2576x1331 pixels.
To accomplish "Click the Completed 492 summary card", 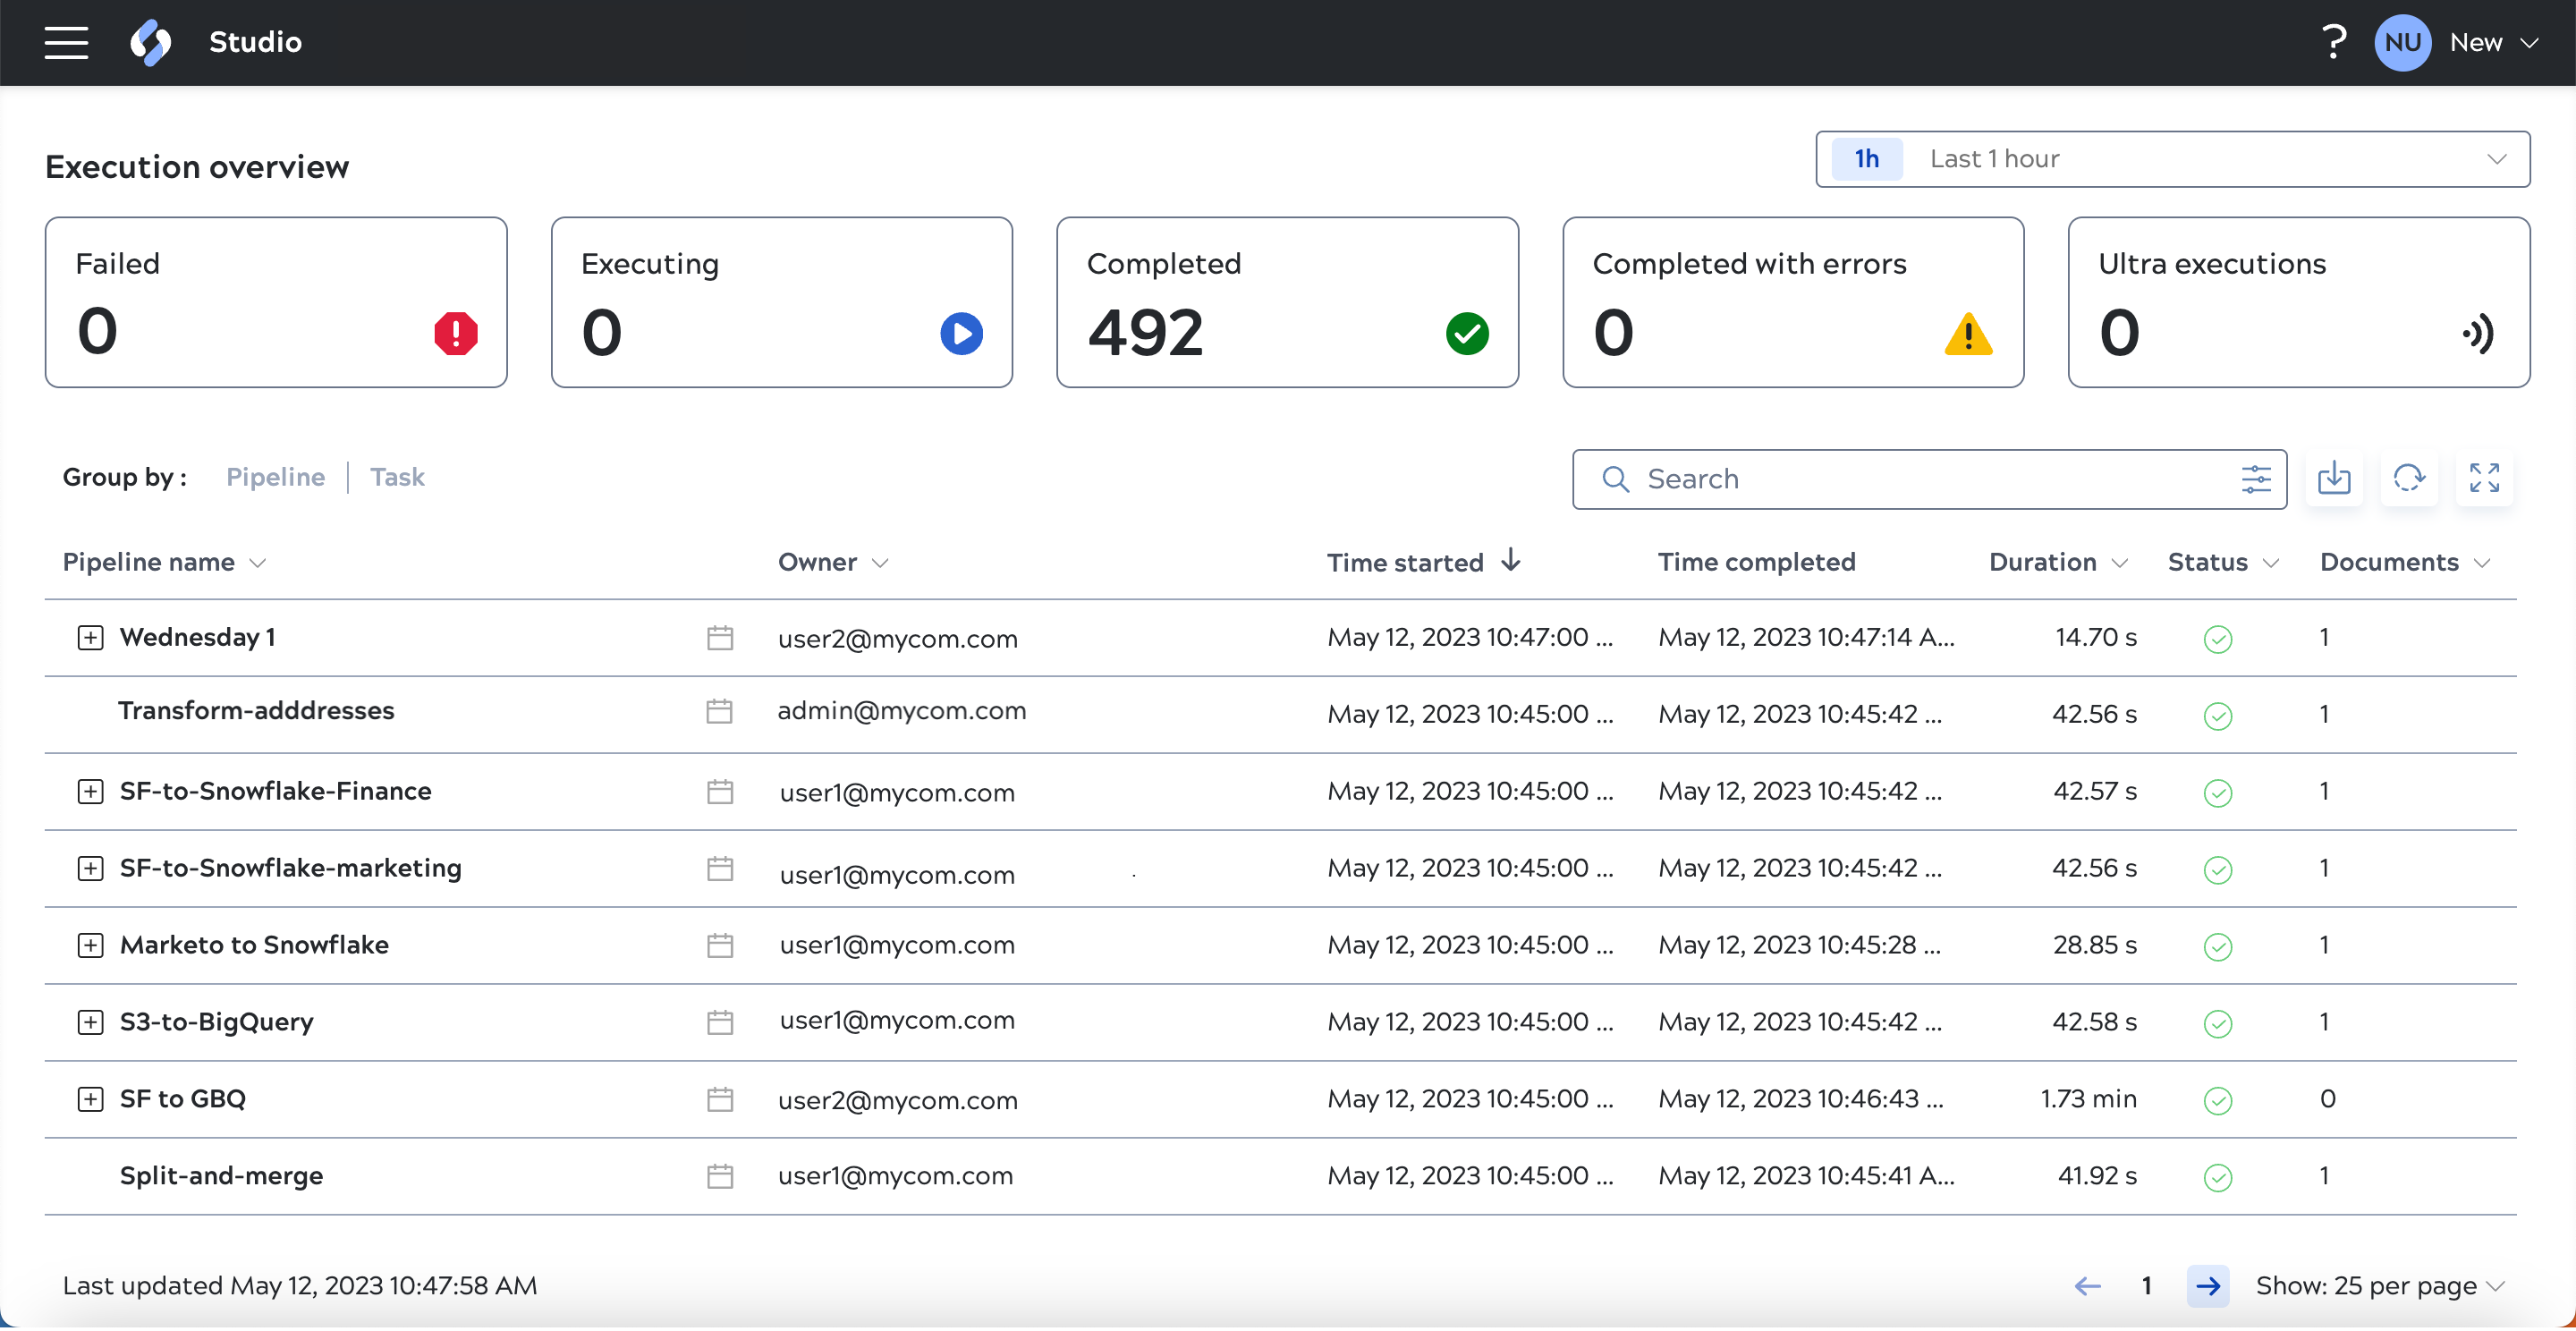I will (1286, 302).
